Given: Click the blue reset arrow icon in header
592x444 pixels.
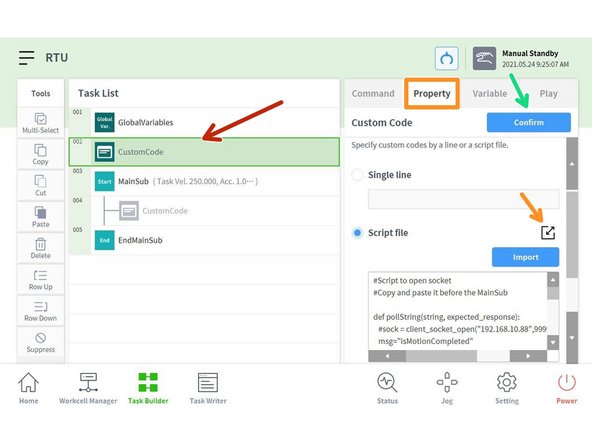Looking at the screenshot, I should point(447,59).
